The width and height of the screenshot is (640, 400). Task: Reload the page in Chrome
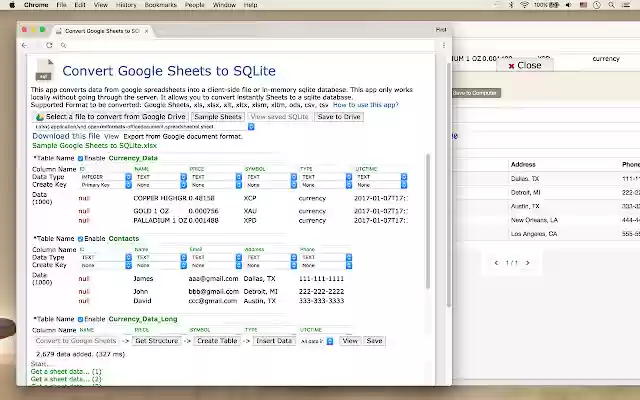click(49, 45)
